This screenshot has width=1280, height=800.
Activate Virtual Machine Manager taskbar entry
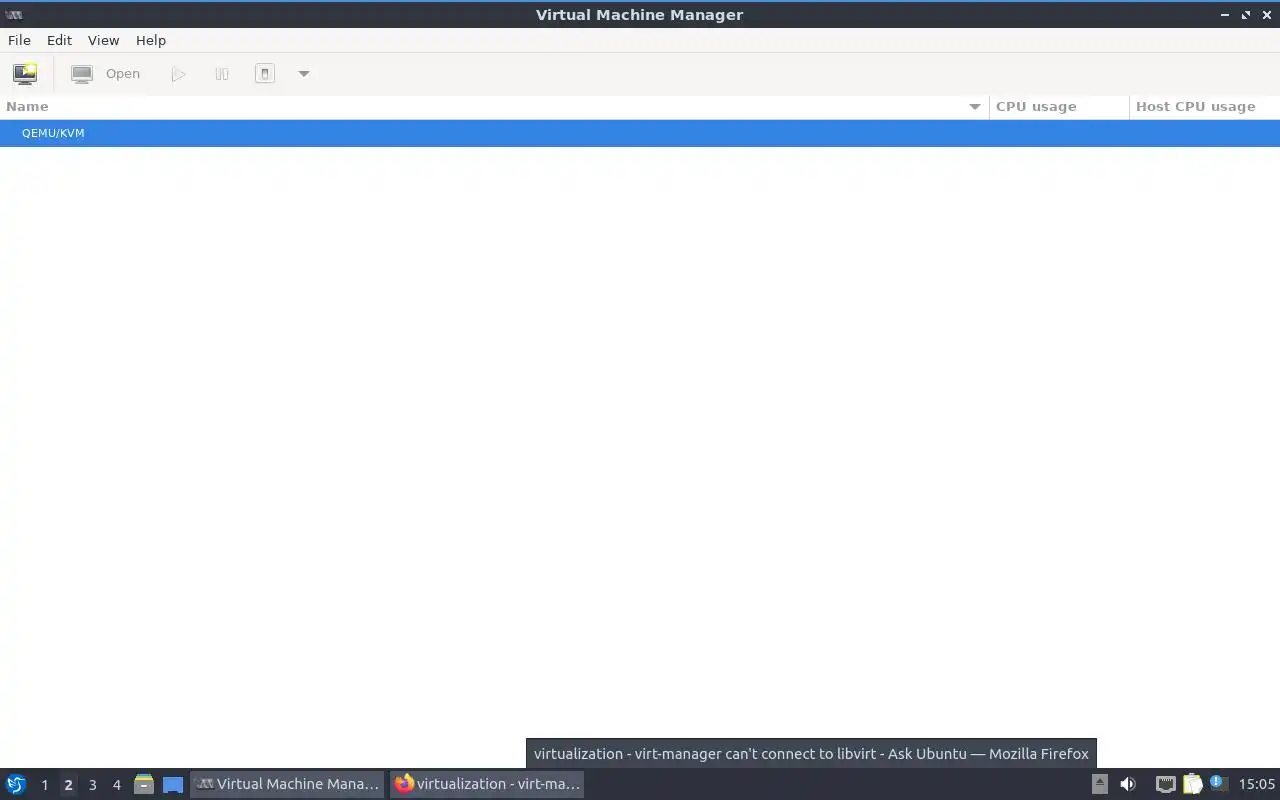(x=288, y=784)
